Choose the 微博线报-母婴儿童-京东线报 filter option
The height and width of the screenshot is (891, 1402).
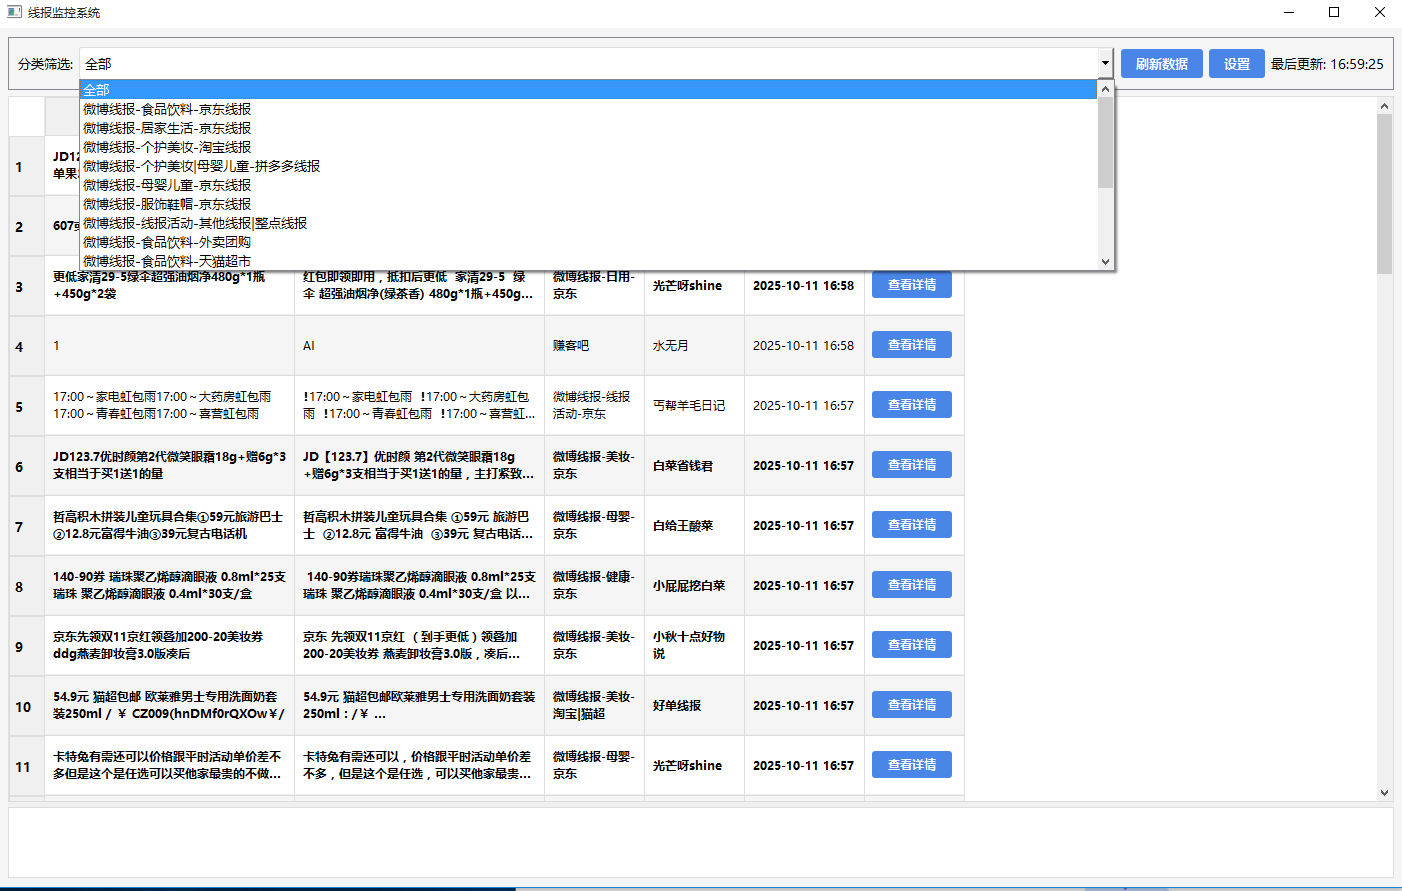pos(167,185)
